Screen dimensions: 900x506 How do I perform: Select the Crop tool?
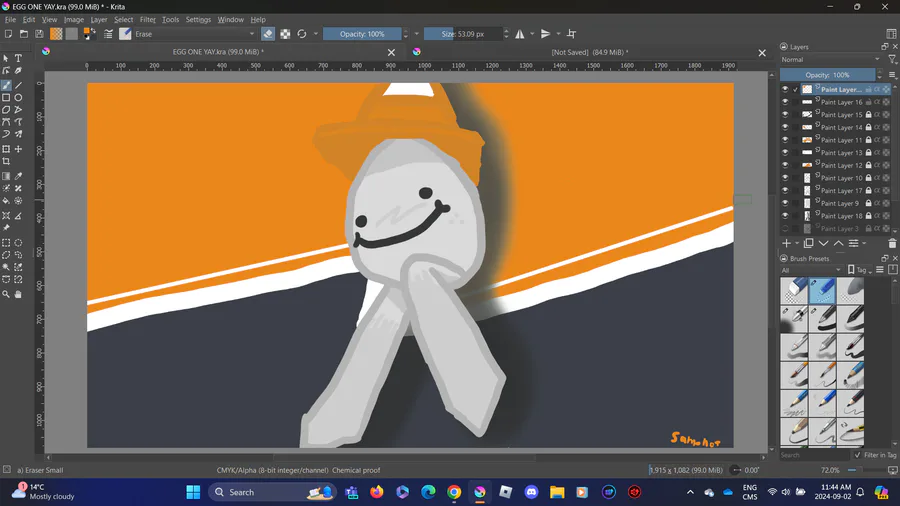[x=6, y=162]
